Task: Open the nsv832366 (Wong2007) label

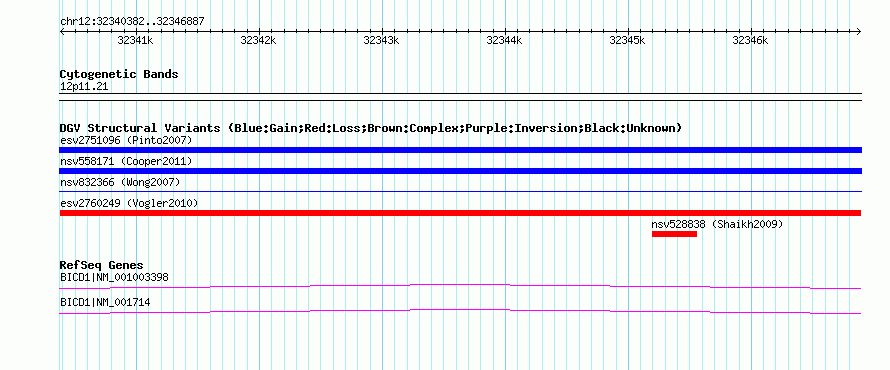Action: coord(120,182)
